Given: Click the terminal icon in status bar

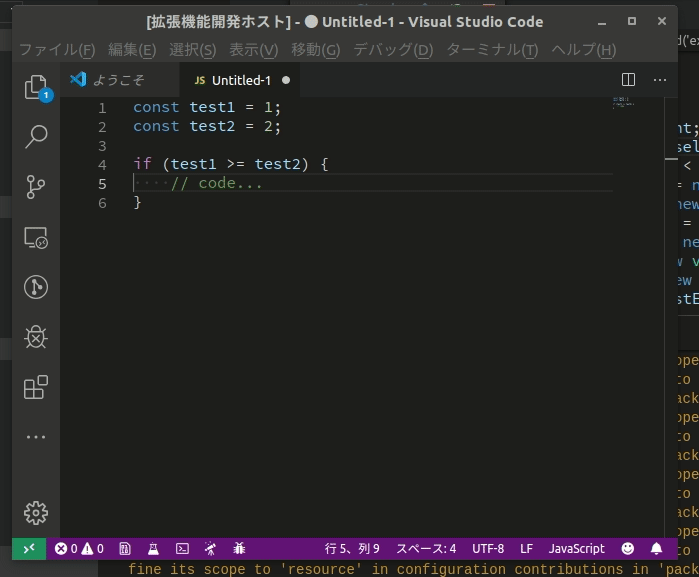Looking at the screenshot, I should [x=182, y=548].
